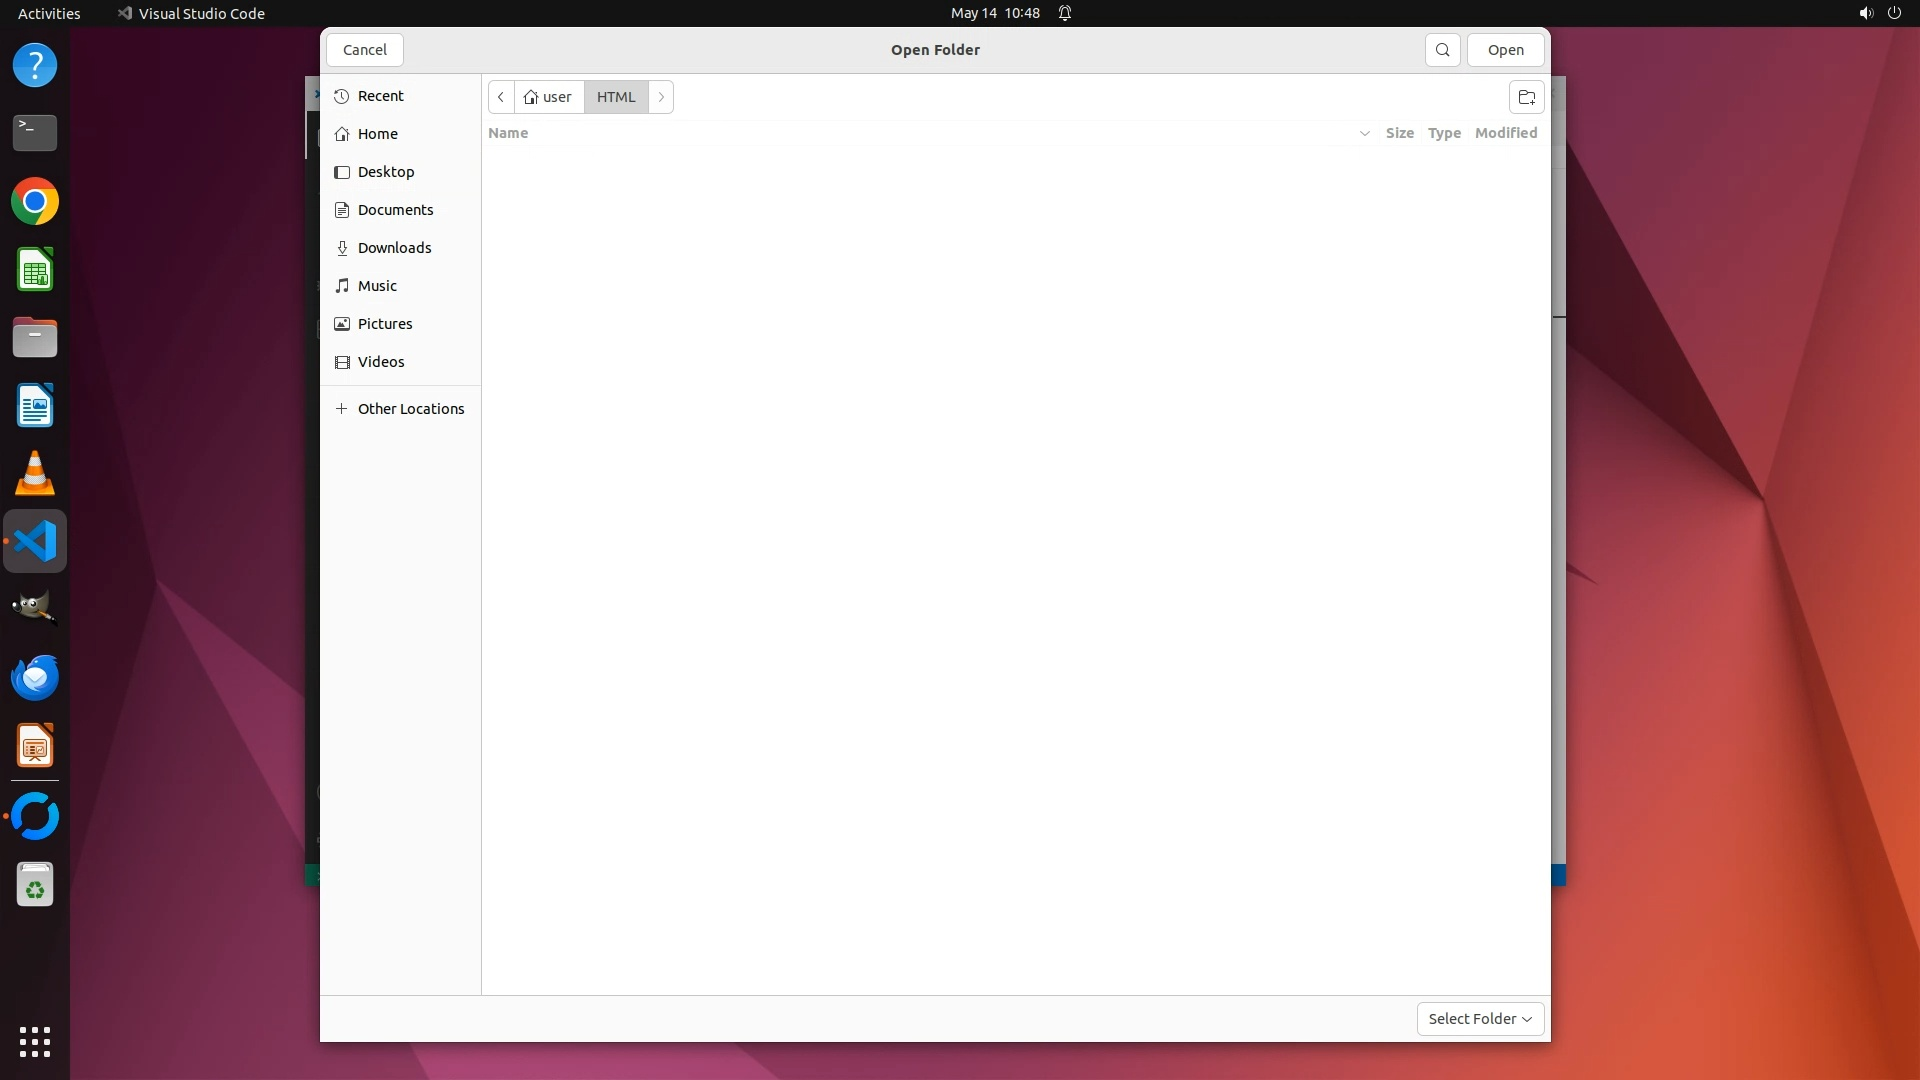This screenshot has width=1920, height=1080.
Task: Sort files by the Size column
Action: click(1399, 133)
